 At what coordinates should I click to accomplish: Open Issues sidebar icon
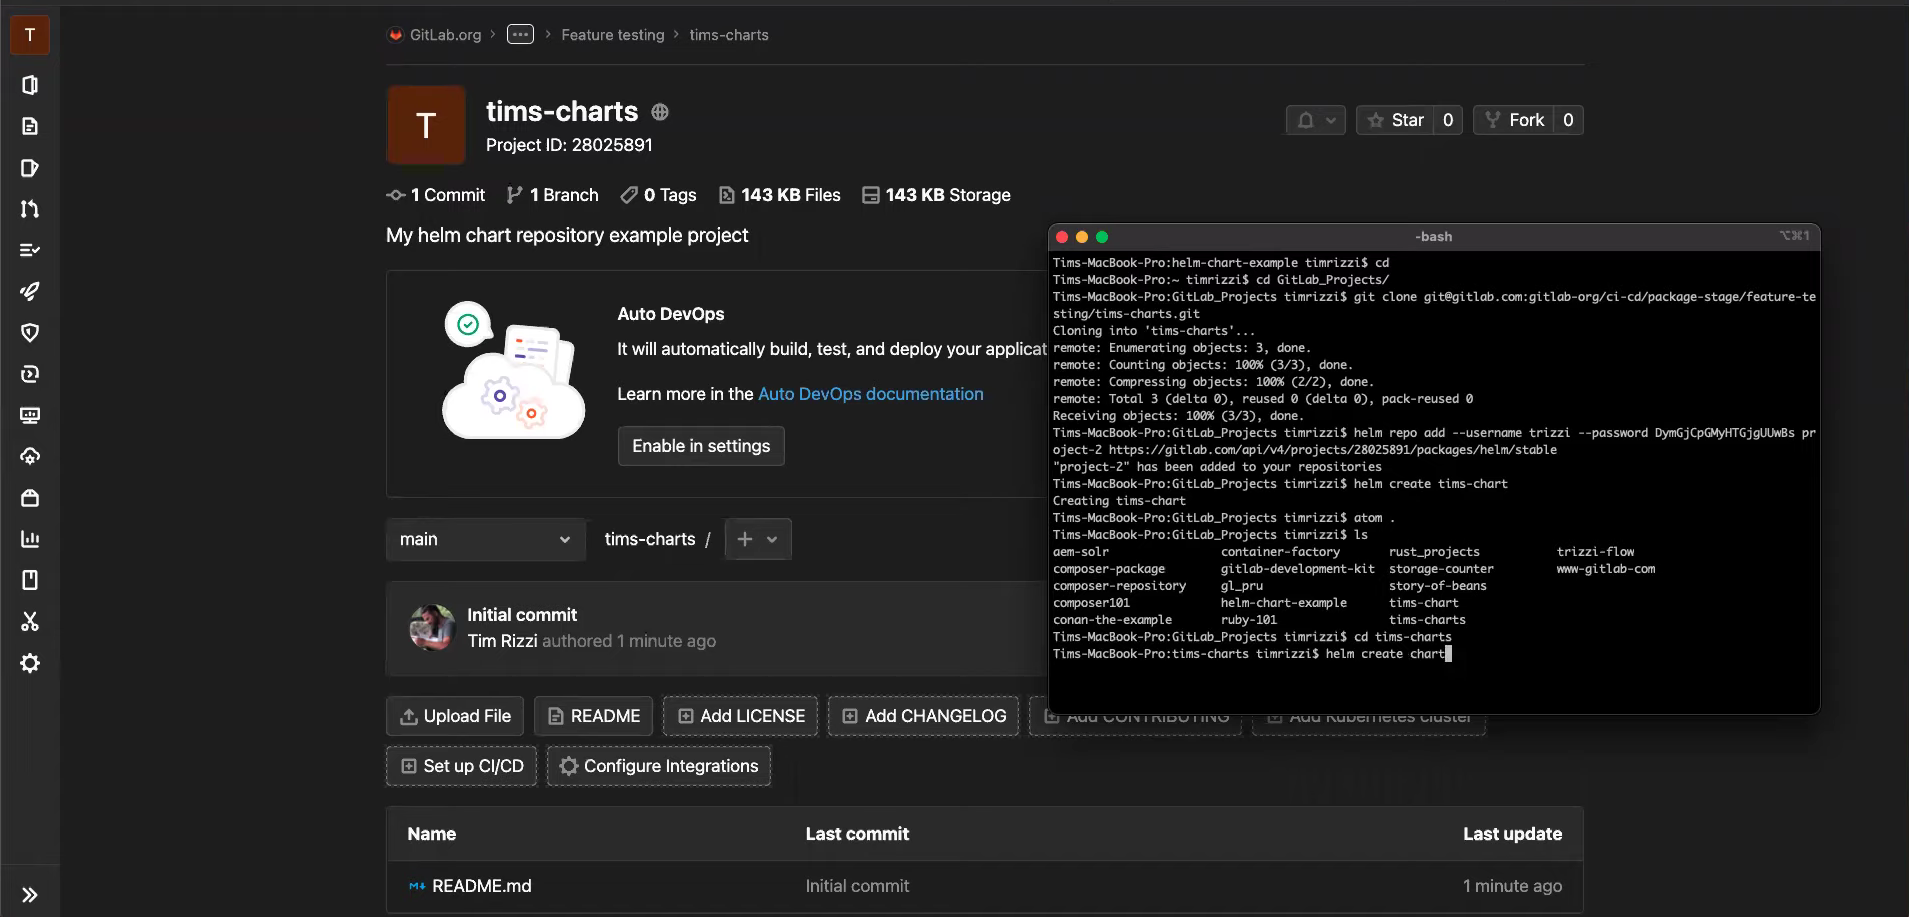coord(30,168)
